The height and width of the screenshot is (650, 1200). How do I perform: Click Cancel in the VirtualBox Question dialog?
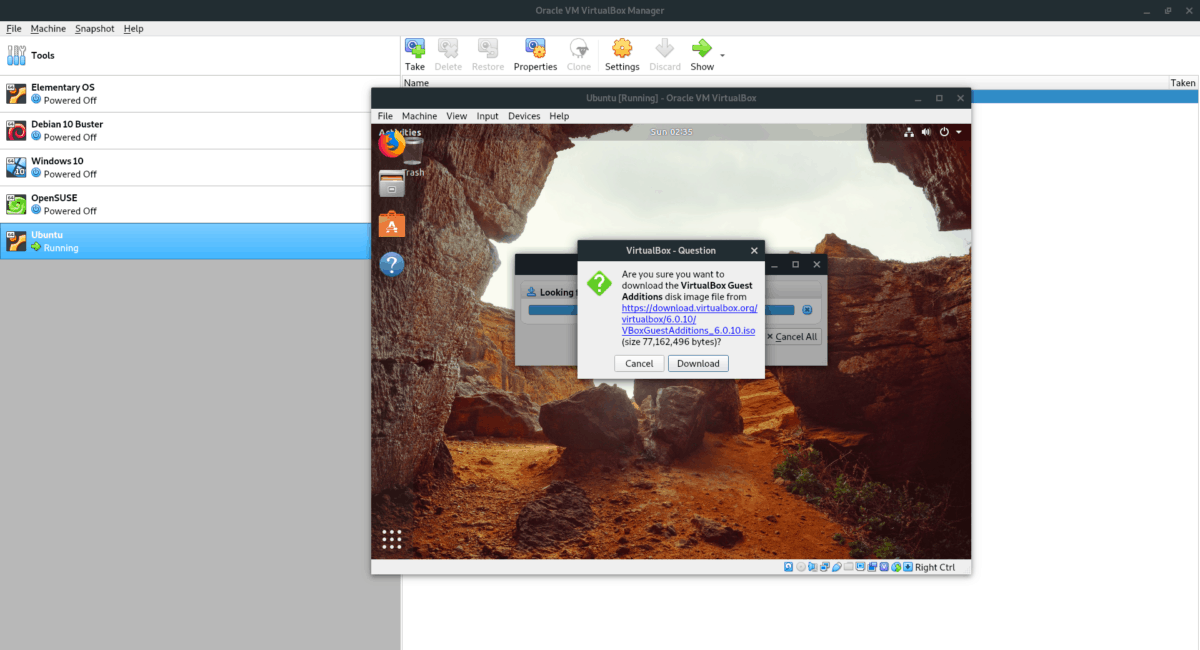click(x=639, y=364)
